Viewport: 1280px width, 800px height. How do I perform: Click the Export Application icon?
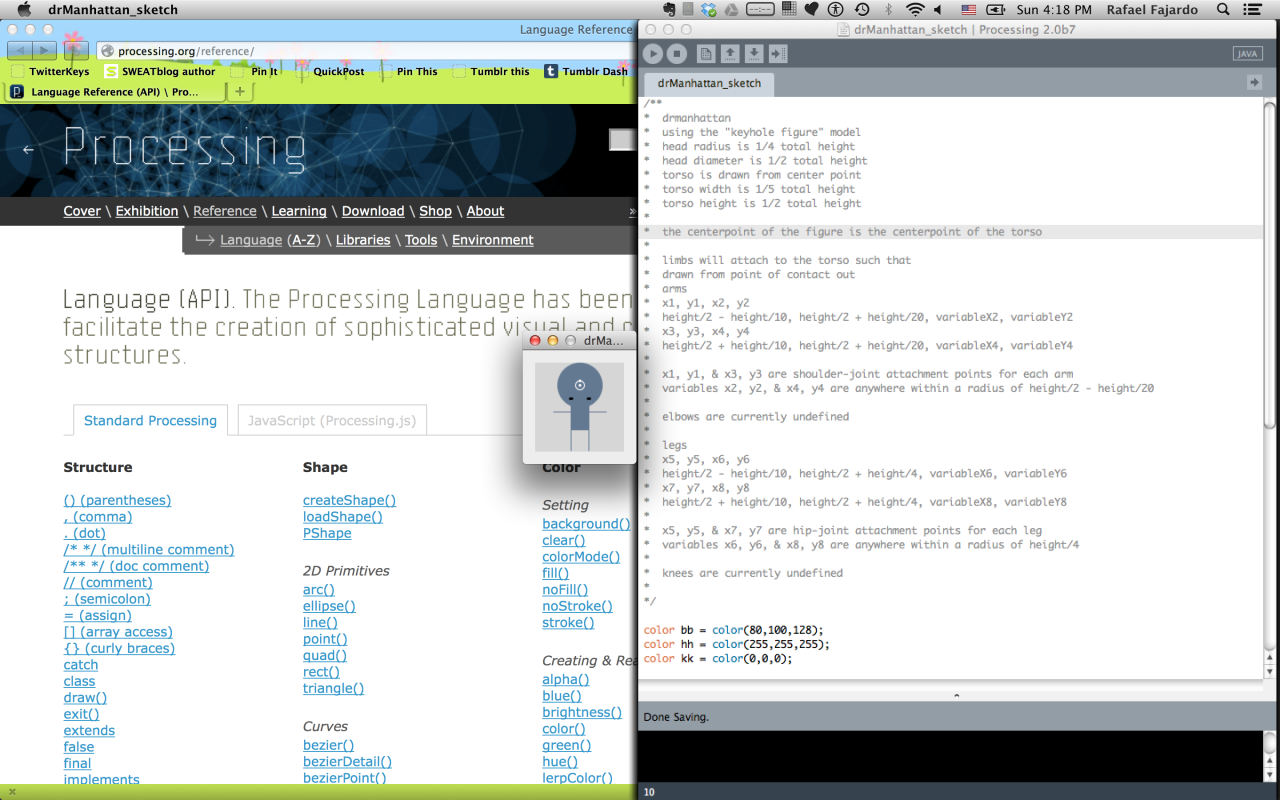pos(778,54)
